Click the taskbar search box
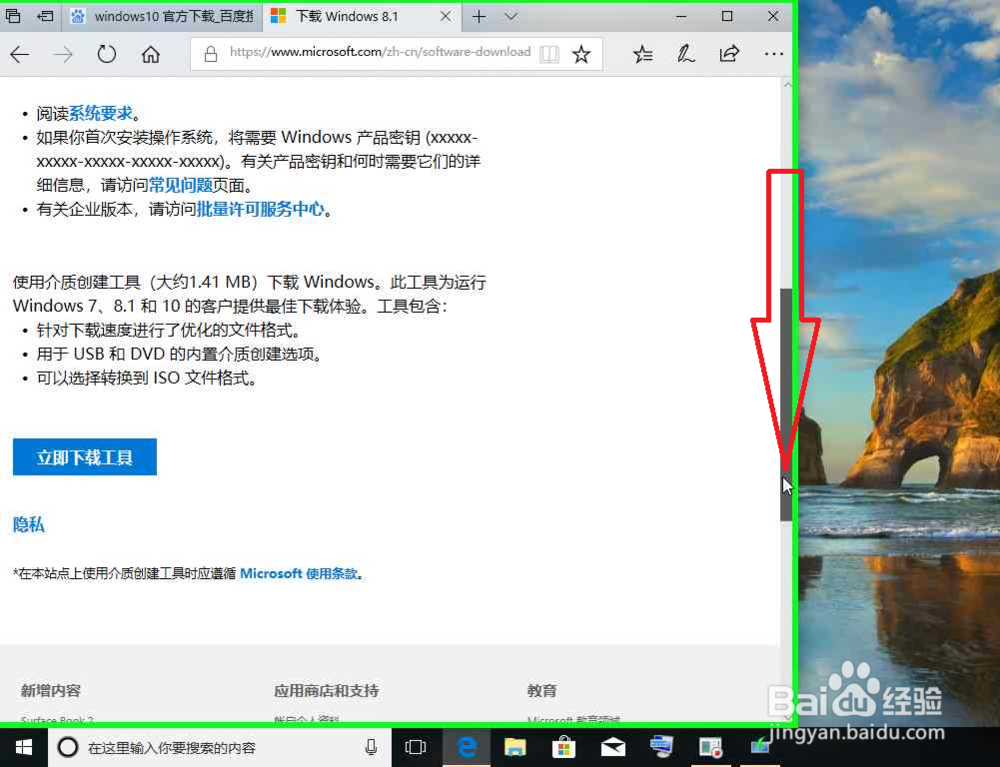Screen dimensions: 1000x767 (x=220, y=747)
